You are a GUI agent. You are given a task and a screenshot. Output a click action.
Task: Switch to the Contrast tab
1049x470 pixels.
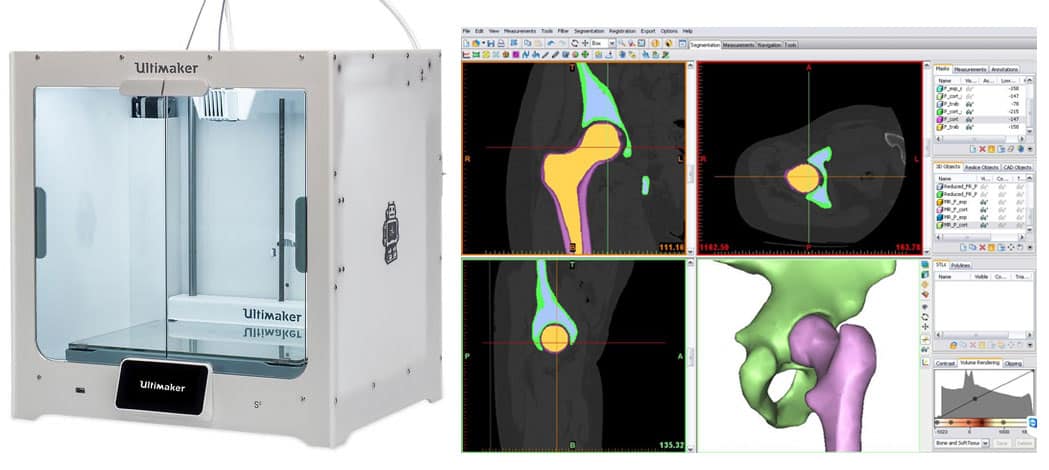(x=945, y=364)
